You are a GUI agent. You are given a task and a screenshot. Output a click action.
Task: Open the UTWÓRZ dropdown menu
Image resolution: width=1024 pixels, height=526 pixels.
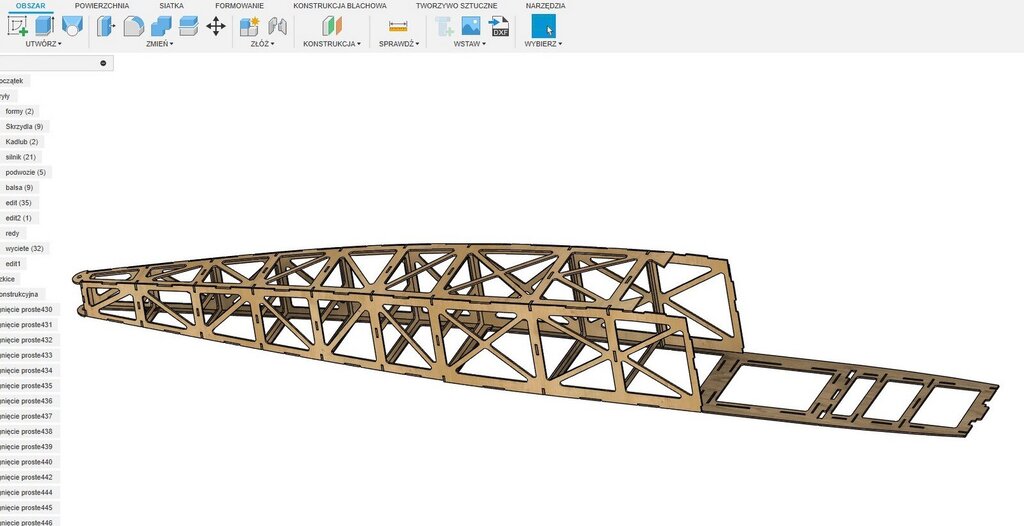[x=43, y=44]
